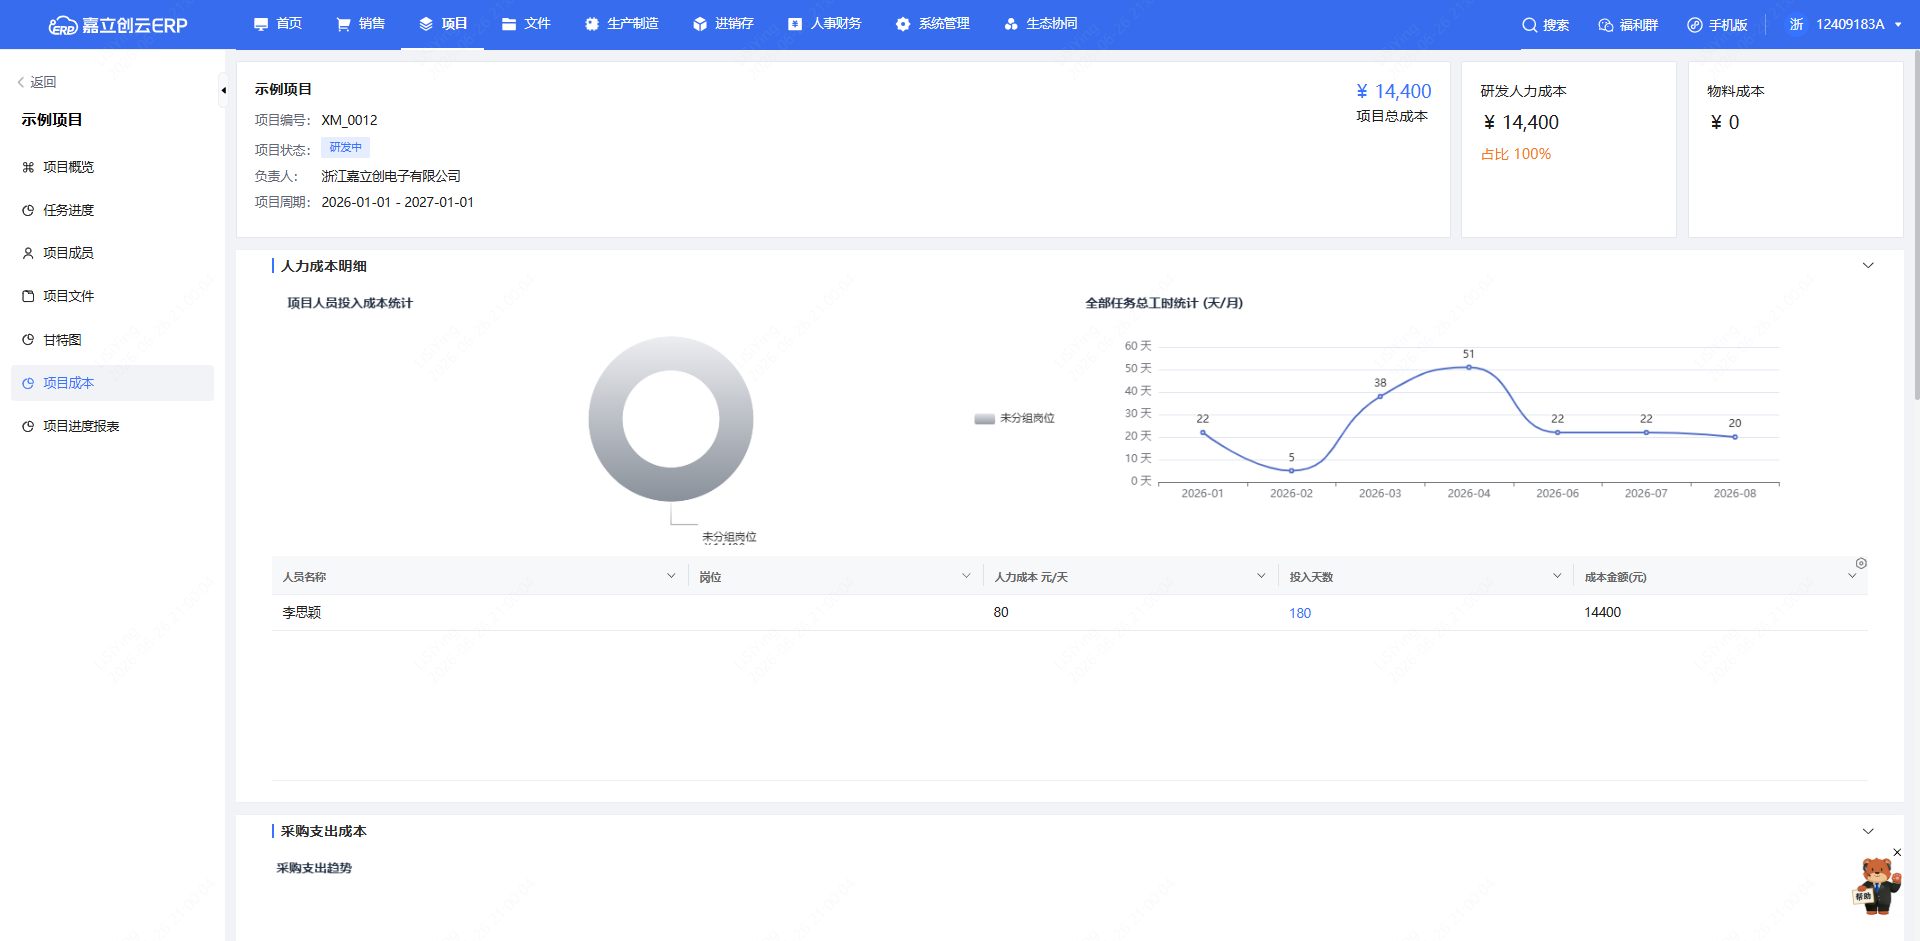This screenshot has height=941, width=1920.
Task: Collapse the 人力成本明细 section
Action: tap(1867, 266)
